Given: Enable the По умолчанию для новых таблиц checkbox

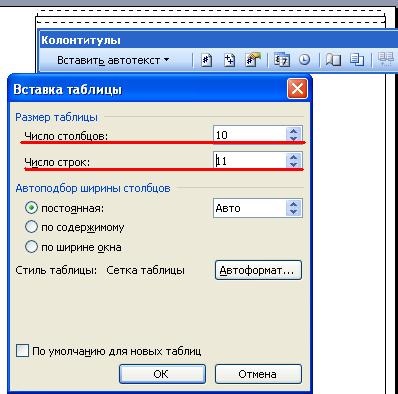Looking at the screenshot, I should click(x=22, y=351).
